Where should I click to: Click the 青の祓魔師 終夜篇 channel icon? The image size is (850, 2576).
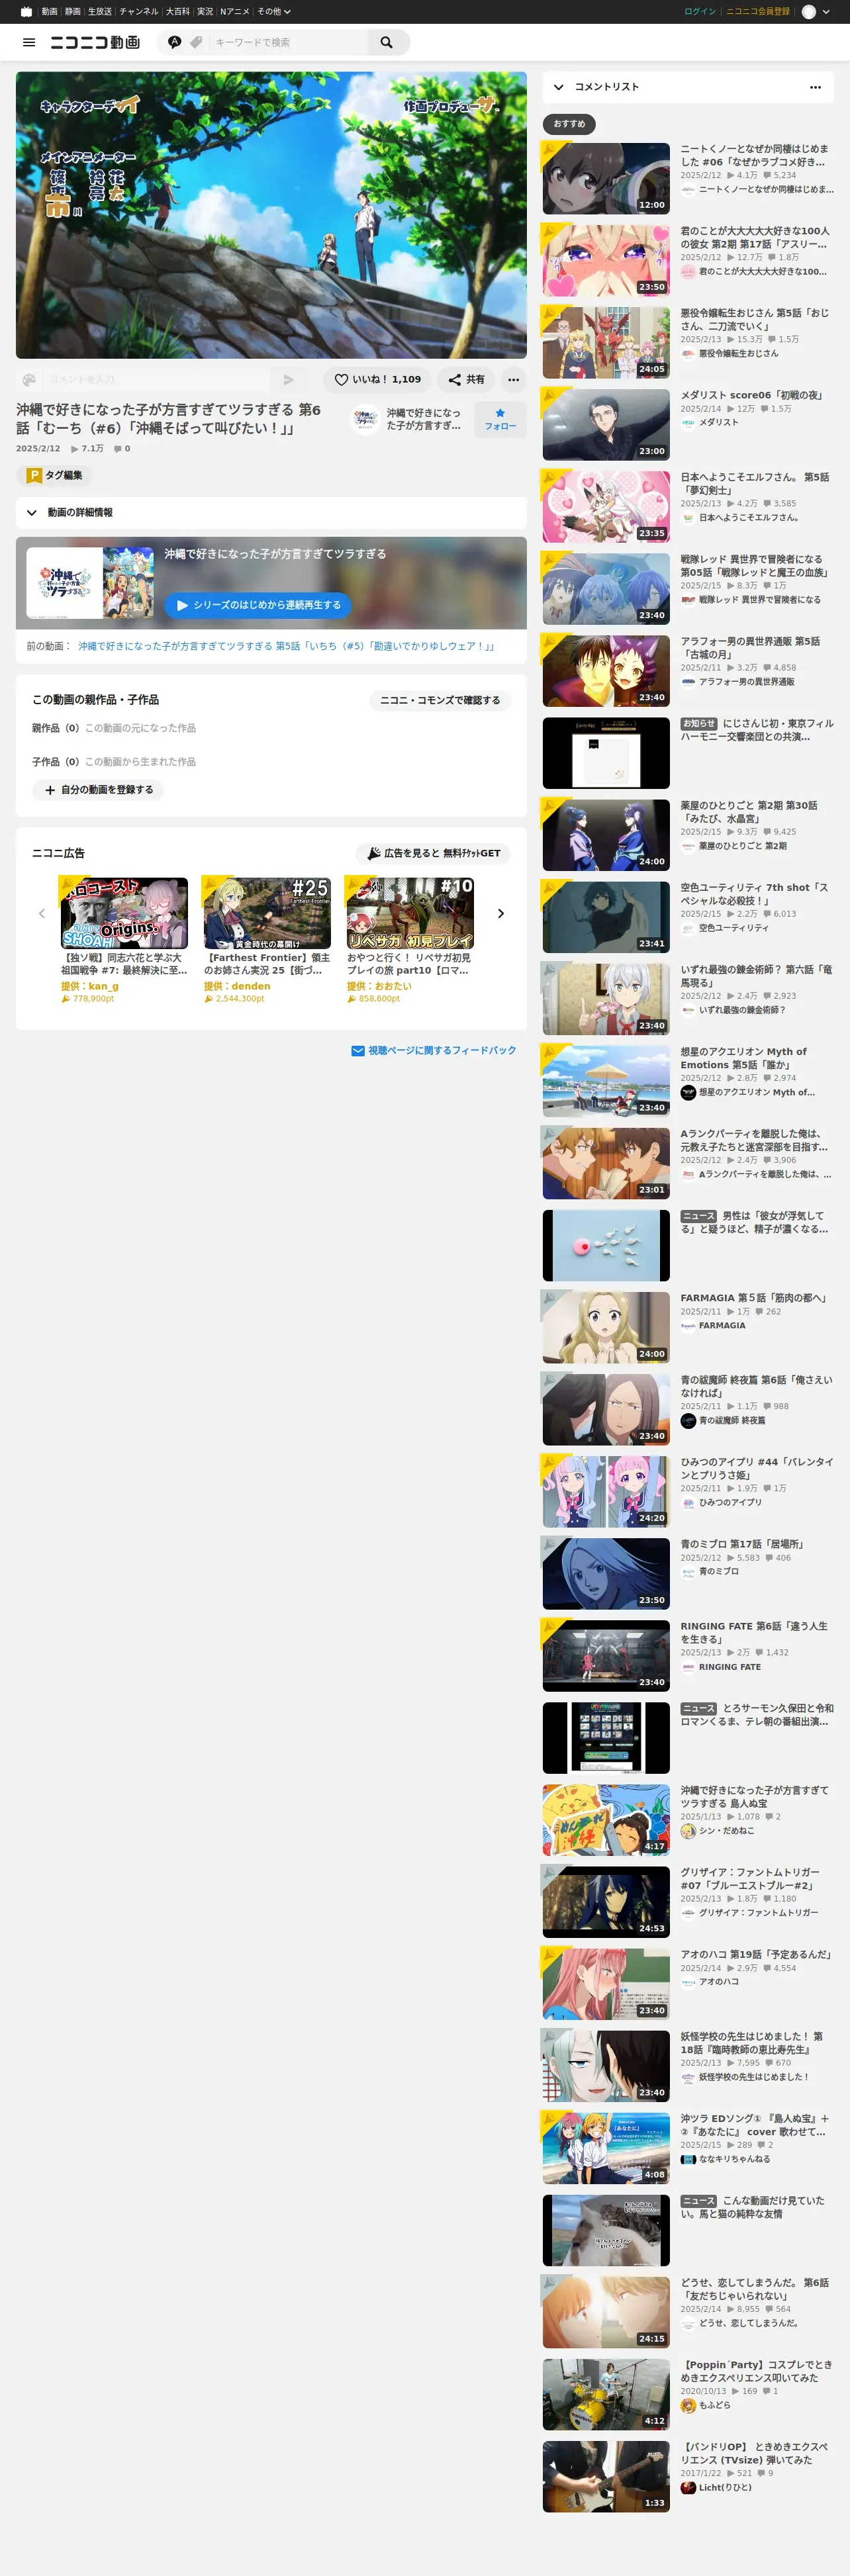click(x=688, y=1420)
